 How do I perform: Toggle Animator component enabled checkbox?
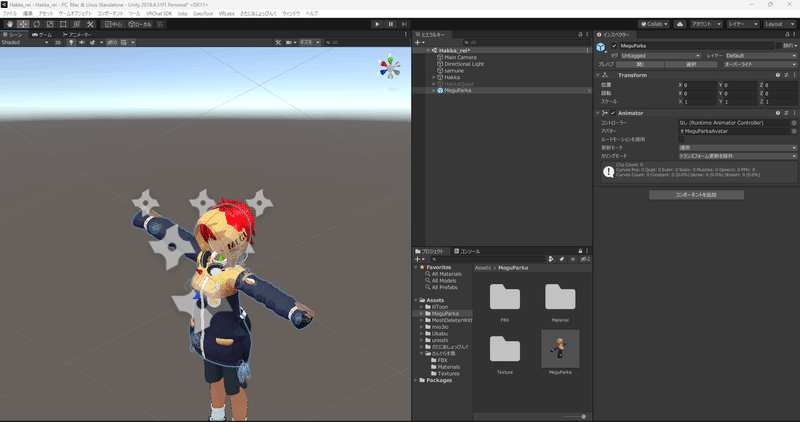[613, 113]
